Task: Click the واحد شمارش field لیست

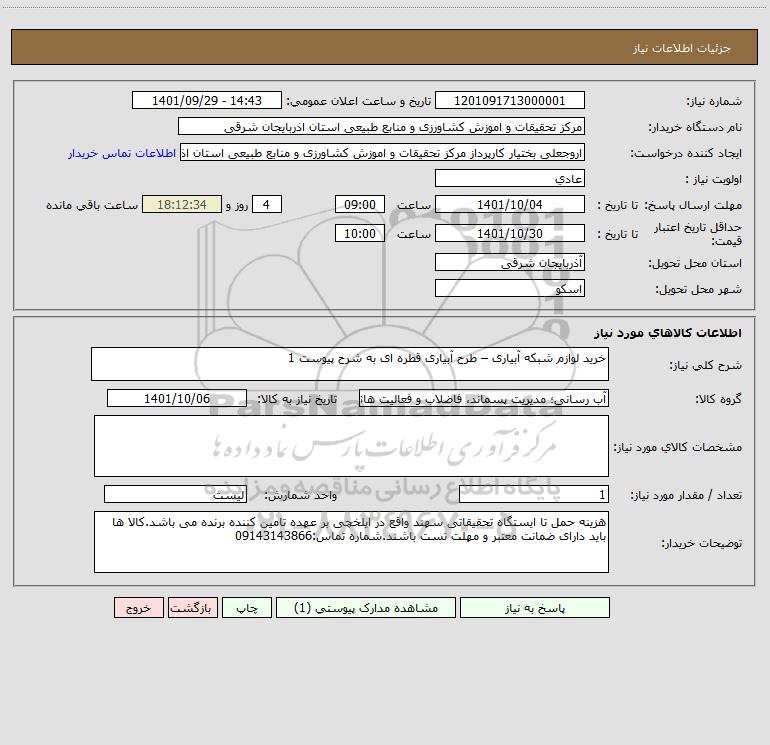Action: (x=175, y=495)
